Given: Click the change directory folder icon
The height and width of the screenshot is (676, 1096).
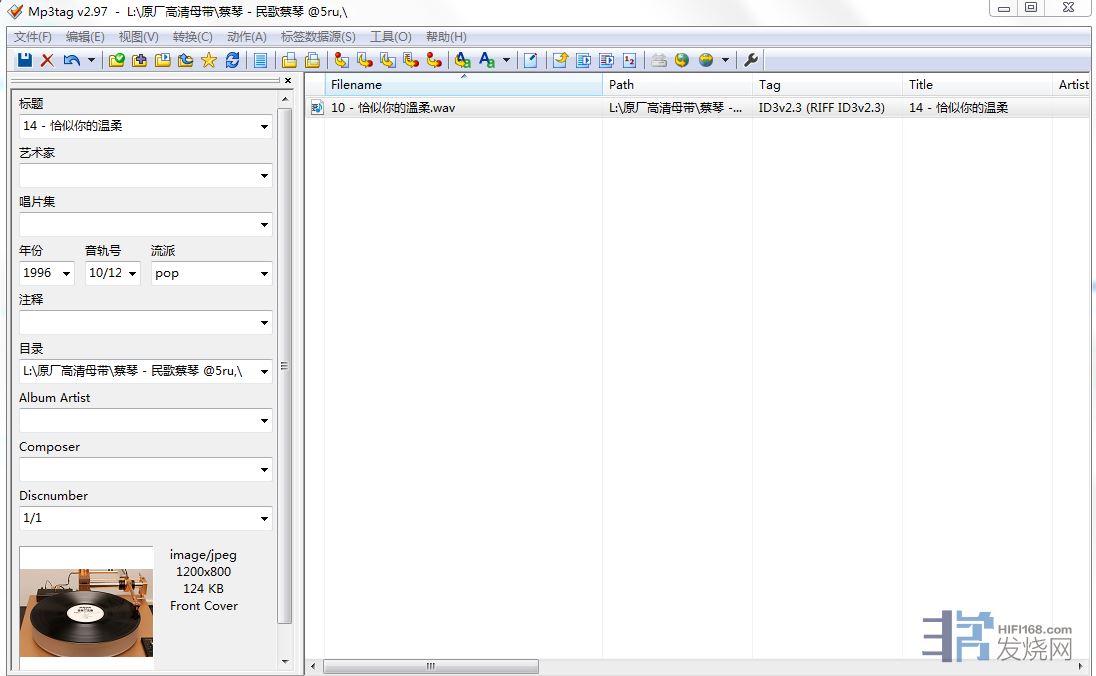Looking at the screenshot, I should click(117, 60).
